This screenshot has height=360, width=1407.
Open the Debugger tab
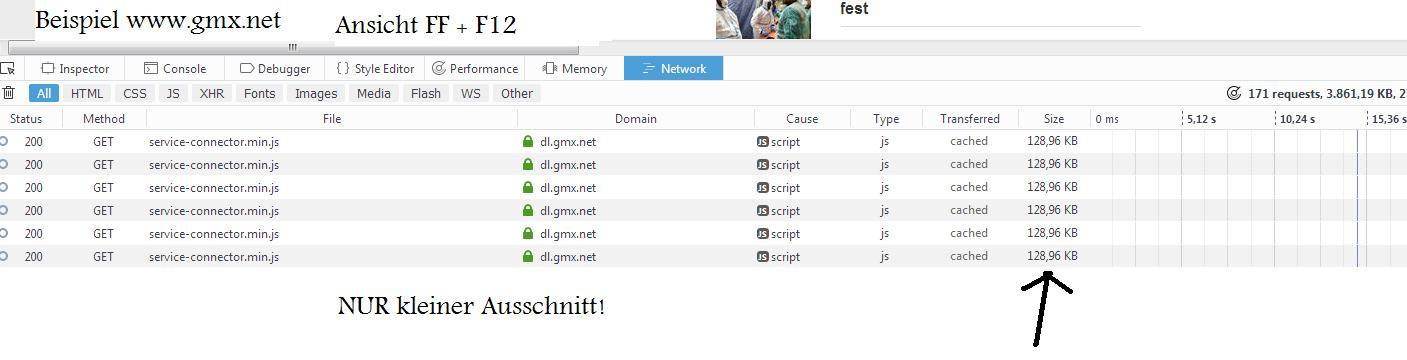click(x=275, y=68)
